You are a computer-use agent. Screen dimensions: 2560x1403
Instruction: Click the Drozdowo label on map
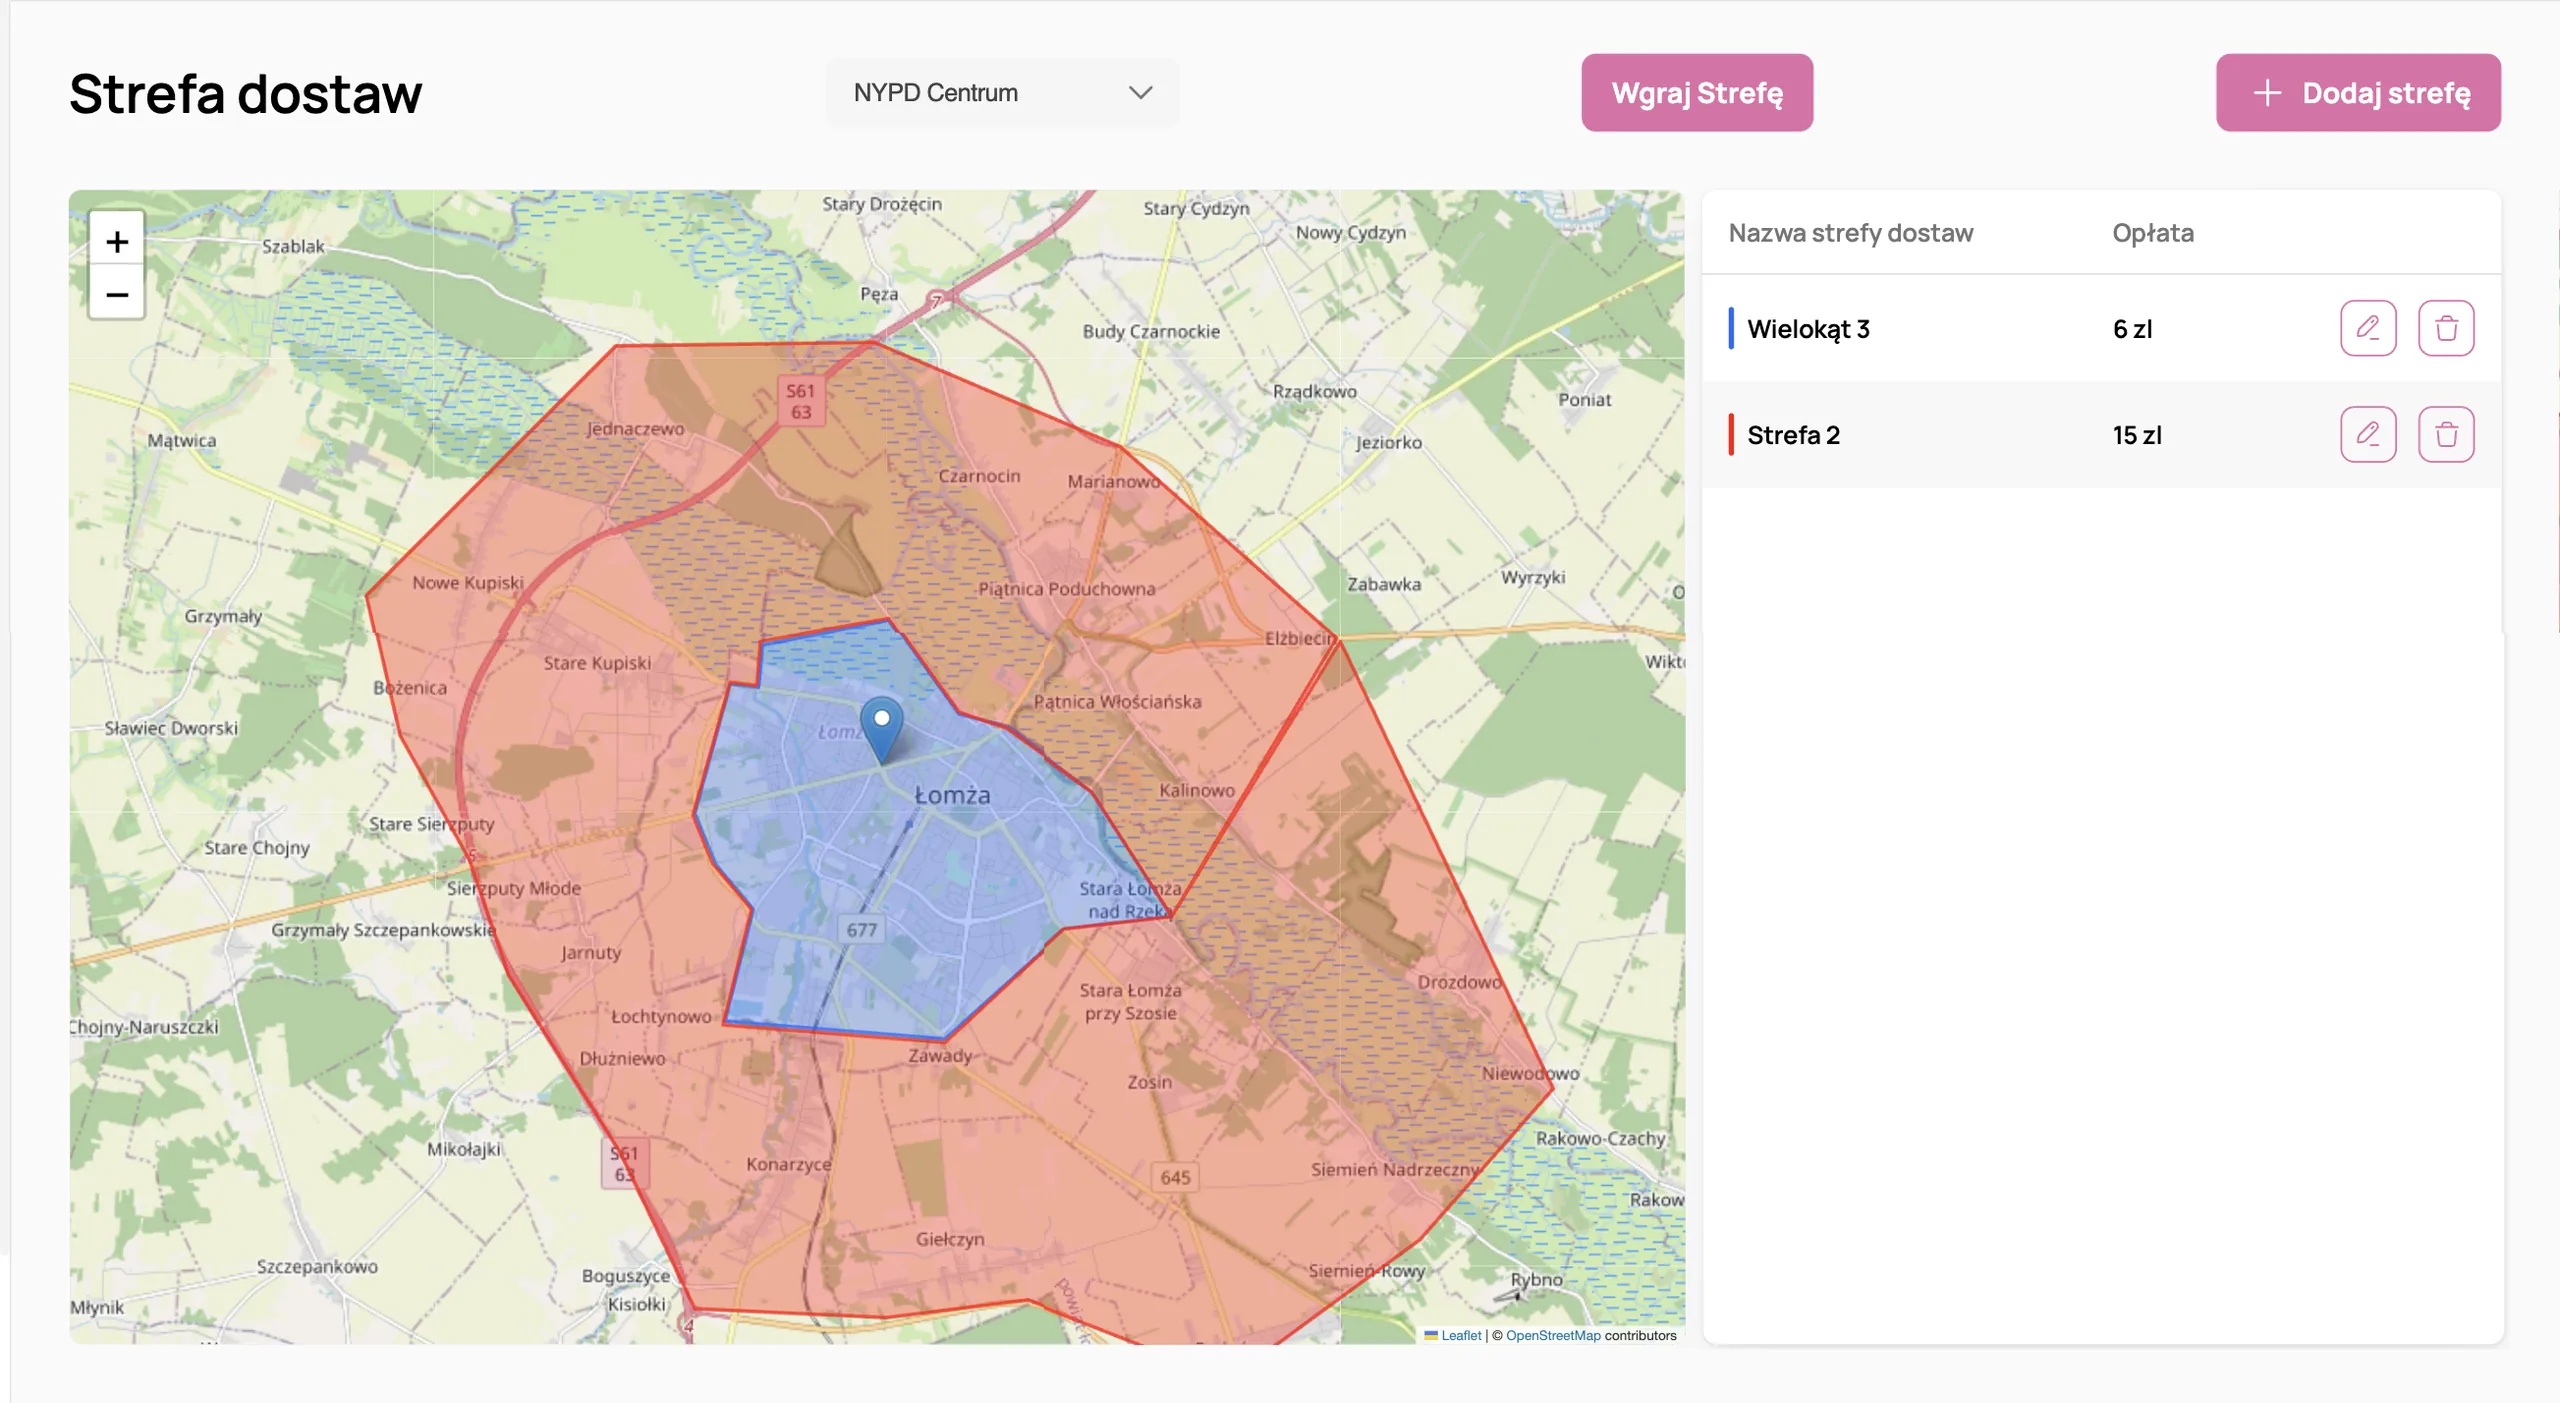coord(1459,982)
